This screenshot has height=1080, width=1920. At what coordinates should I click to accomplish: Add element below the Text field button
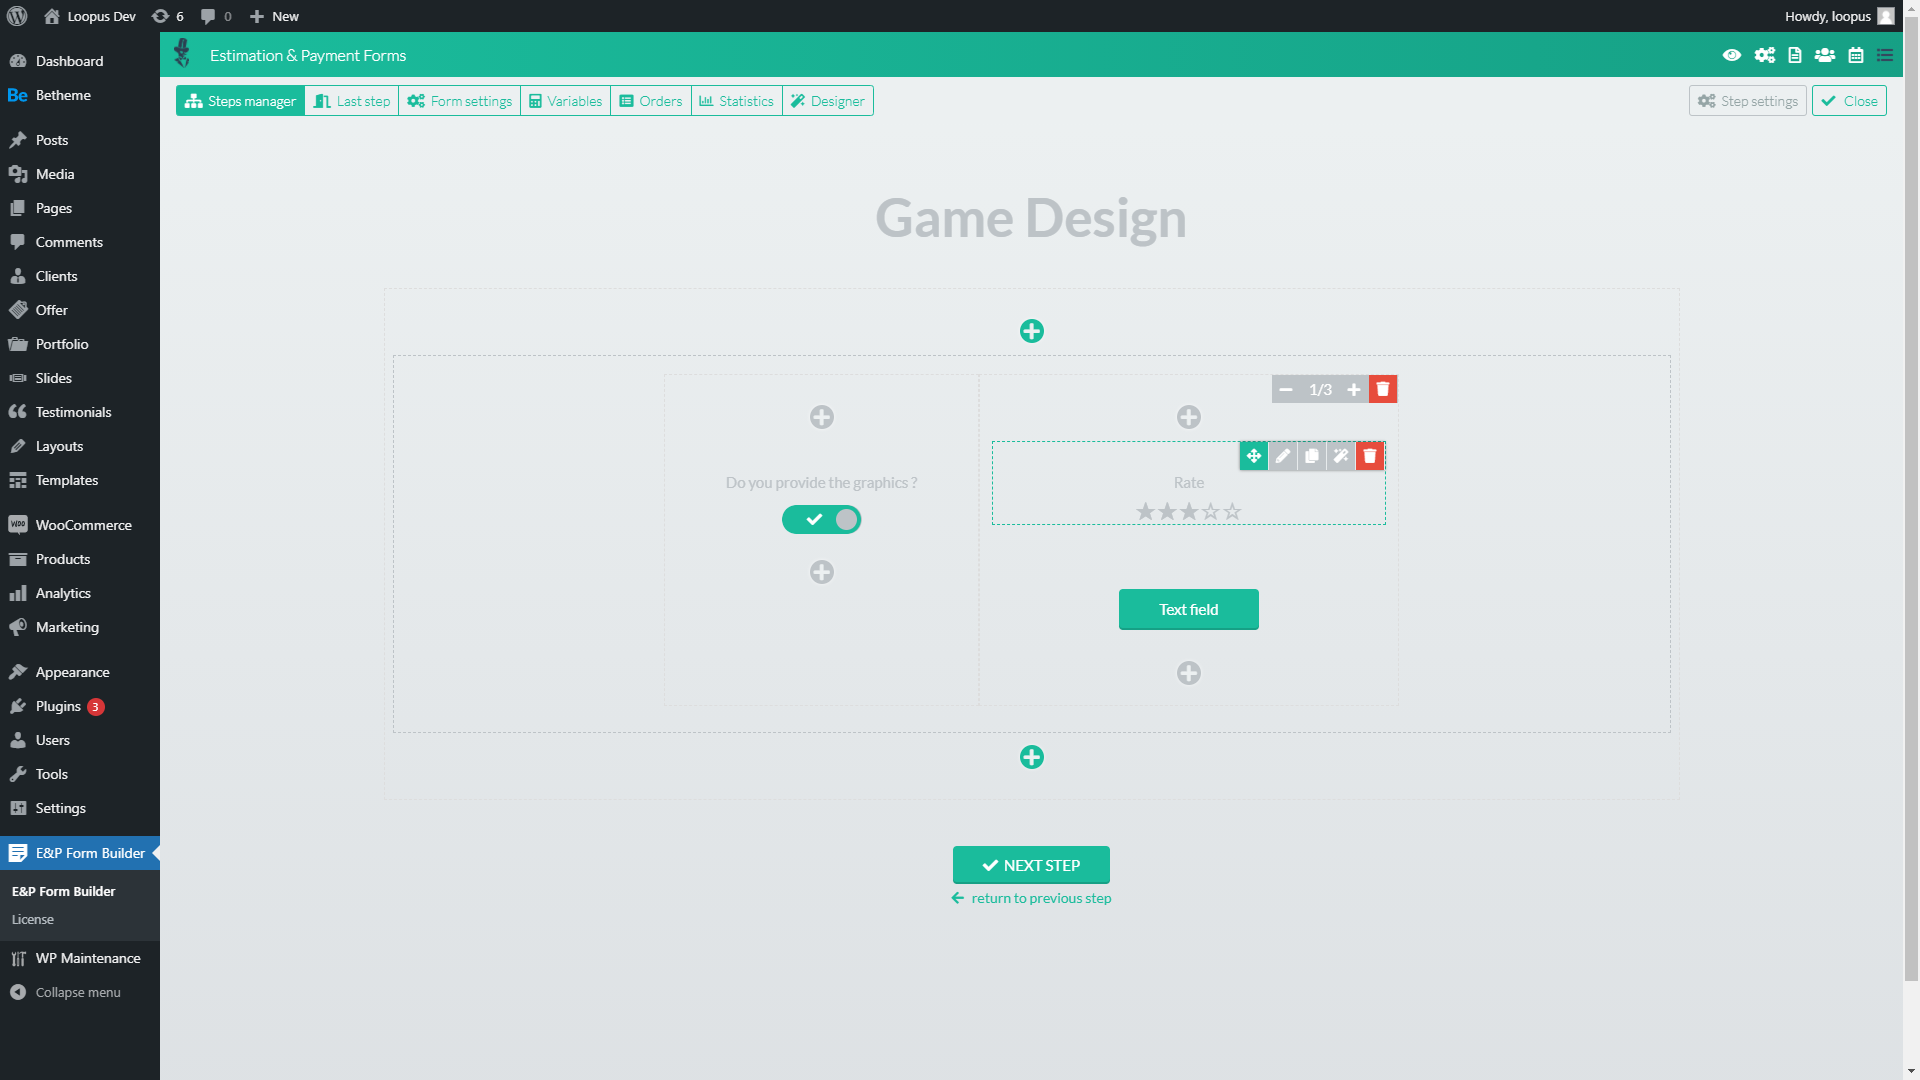(x=1188, y=673)
